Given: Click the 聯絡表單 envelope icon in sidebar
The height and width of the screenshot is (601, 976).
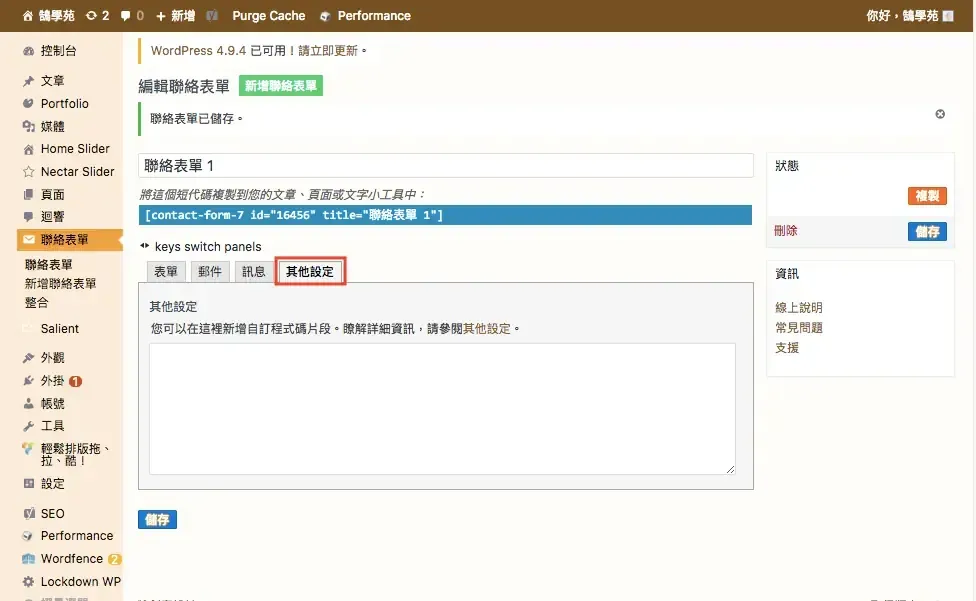Looking at the screenshot, I should click(x=29, y=240).
